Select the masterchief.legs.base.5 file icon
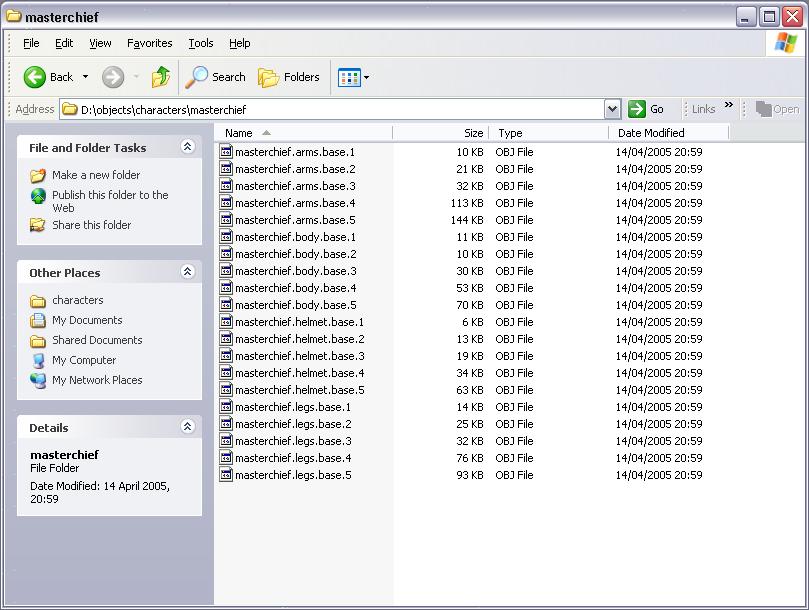This screenshot has height=610, width=809. pos(226,475)
